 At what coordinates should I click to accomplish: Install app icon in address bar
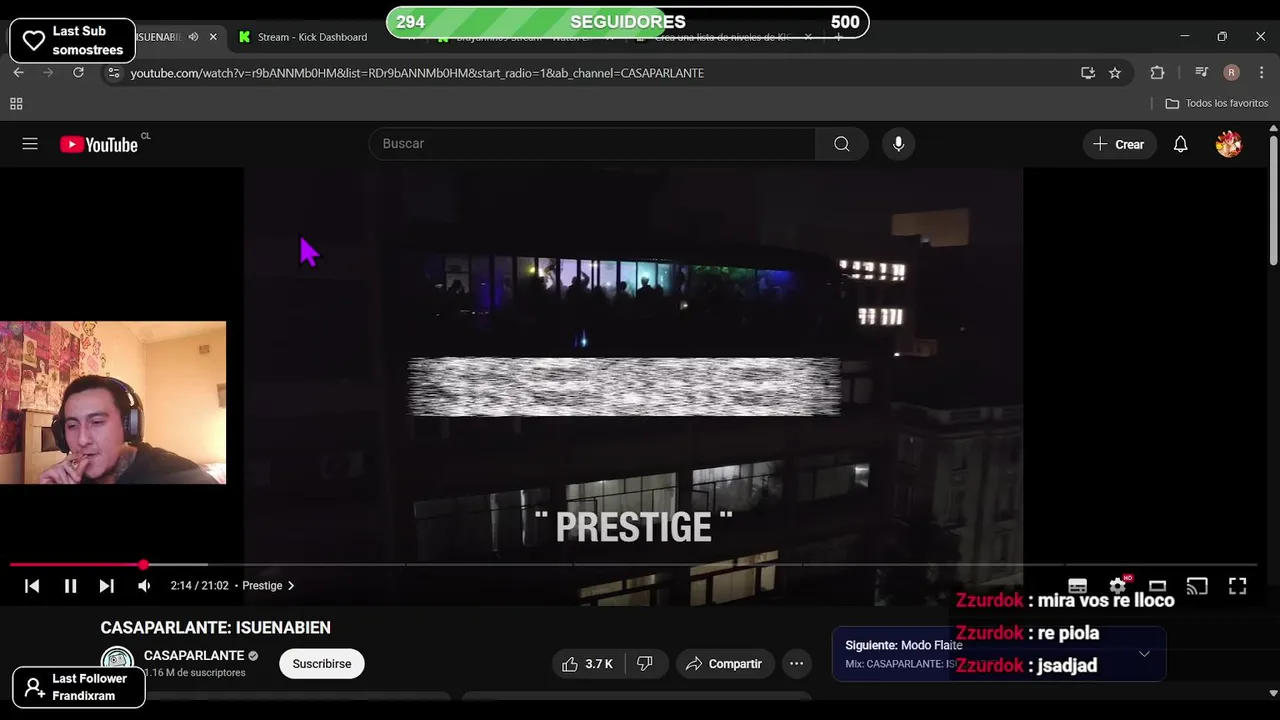(x=1088, y=73)
